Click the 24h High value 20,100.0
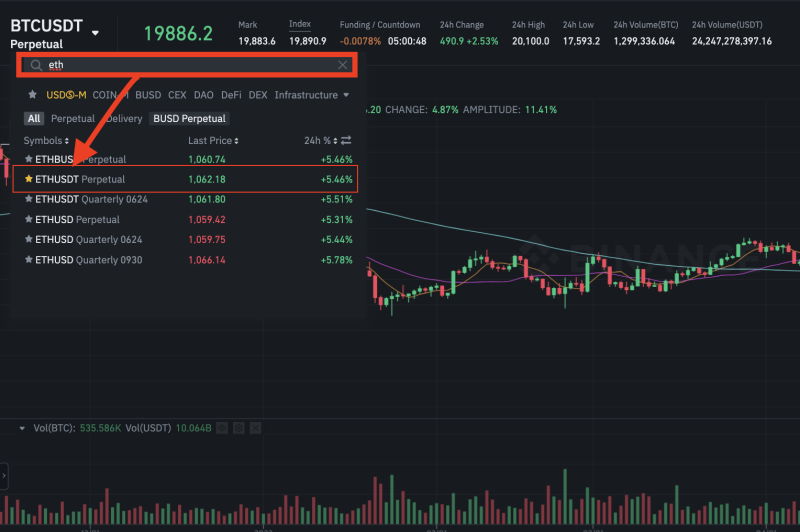 coord(531,41)
